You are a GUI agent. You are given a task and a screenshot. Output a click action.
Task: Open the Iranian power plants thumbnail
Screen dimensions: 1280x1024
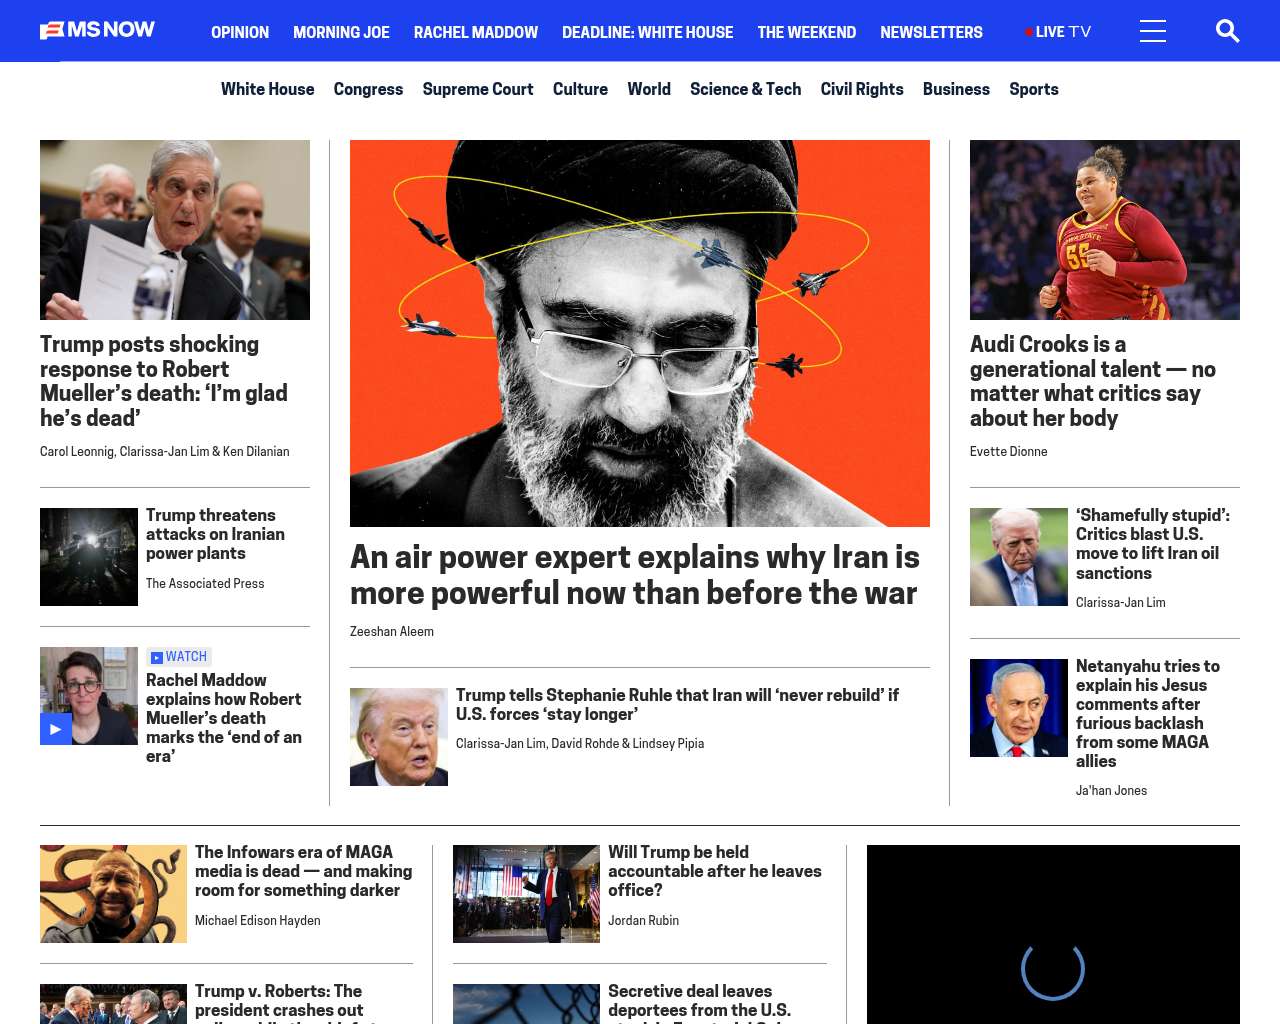click(x=89, y=557)
